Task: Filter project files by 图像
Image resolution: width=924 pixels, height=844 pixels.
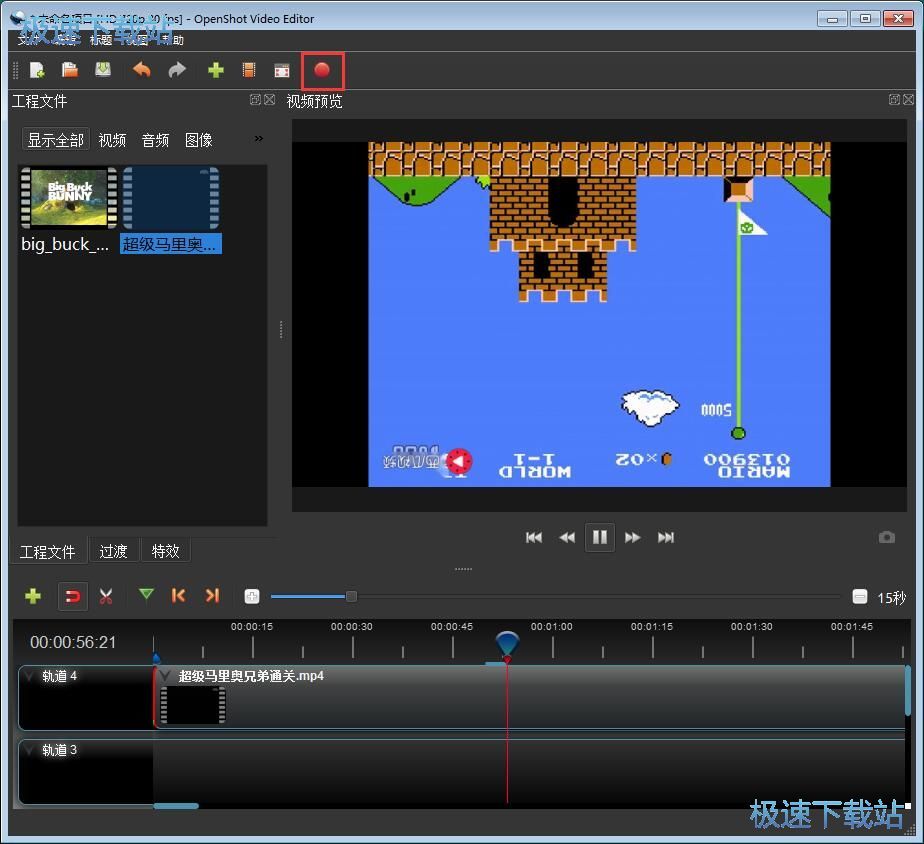Action: pyautogui.click(x=199, y=140)
